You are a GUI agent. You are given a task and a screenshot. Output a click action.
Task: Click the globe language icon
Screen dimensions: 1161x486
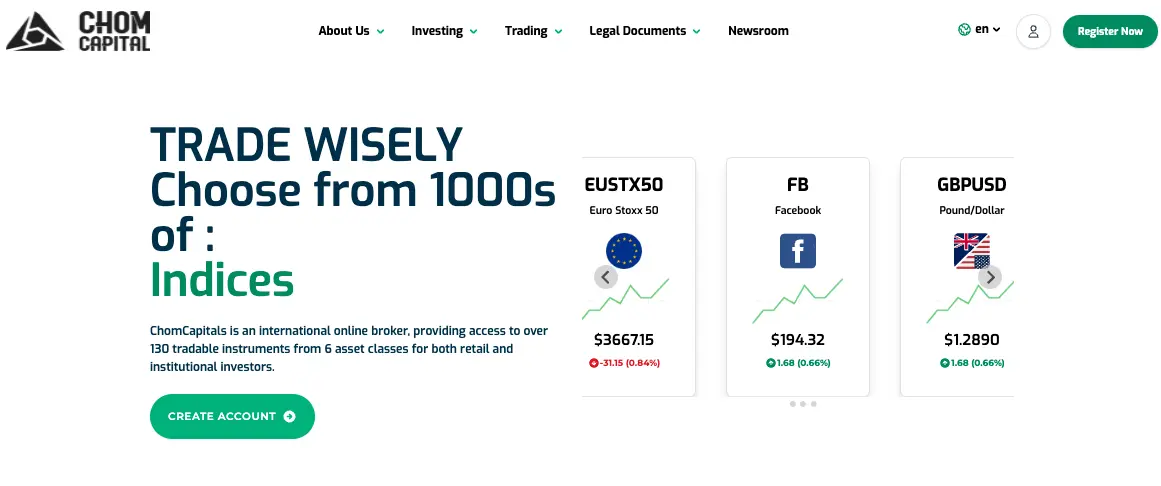coord(964,30)
